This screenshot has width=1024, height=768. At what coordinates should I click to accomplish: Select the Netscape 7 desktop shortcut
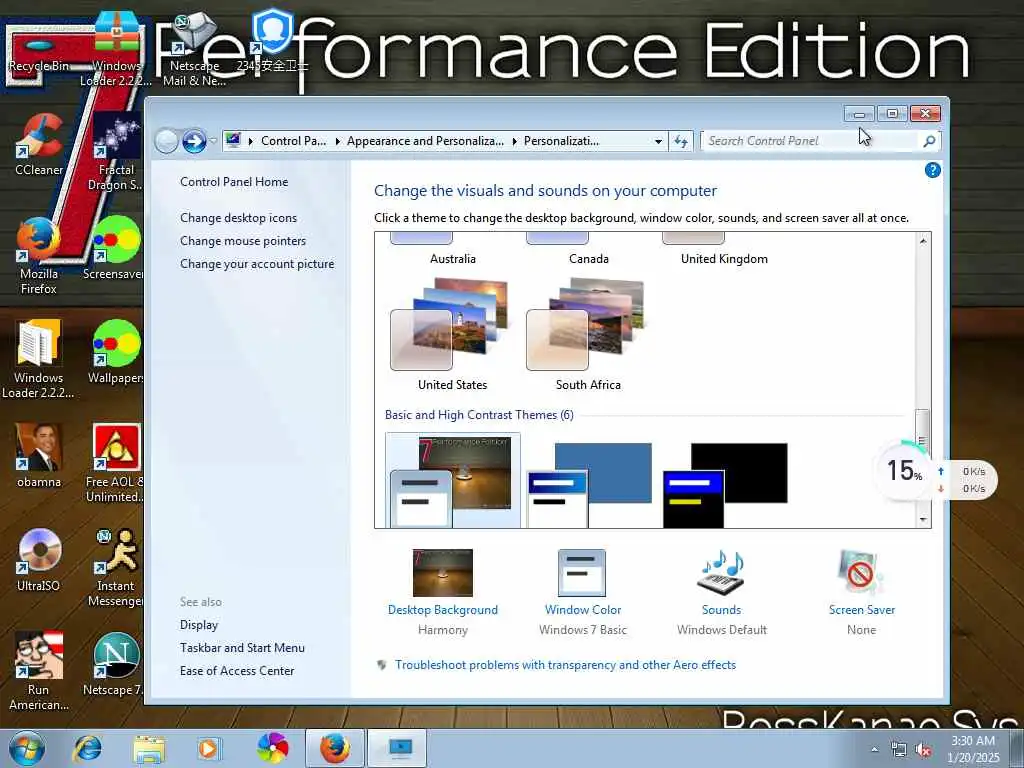115,665
